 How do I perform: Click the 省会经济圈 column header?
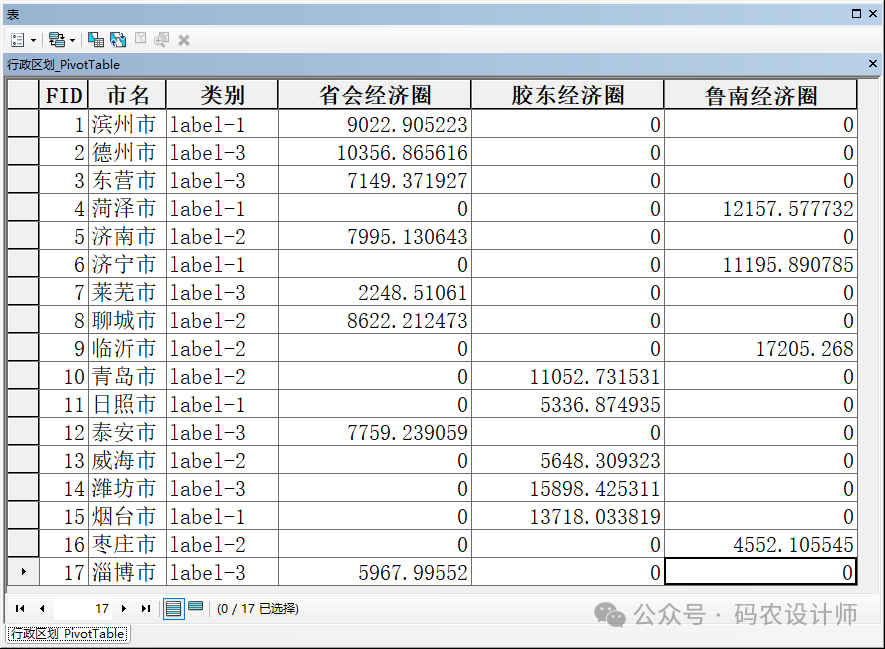click(x=374, y=95)
